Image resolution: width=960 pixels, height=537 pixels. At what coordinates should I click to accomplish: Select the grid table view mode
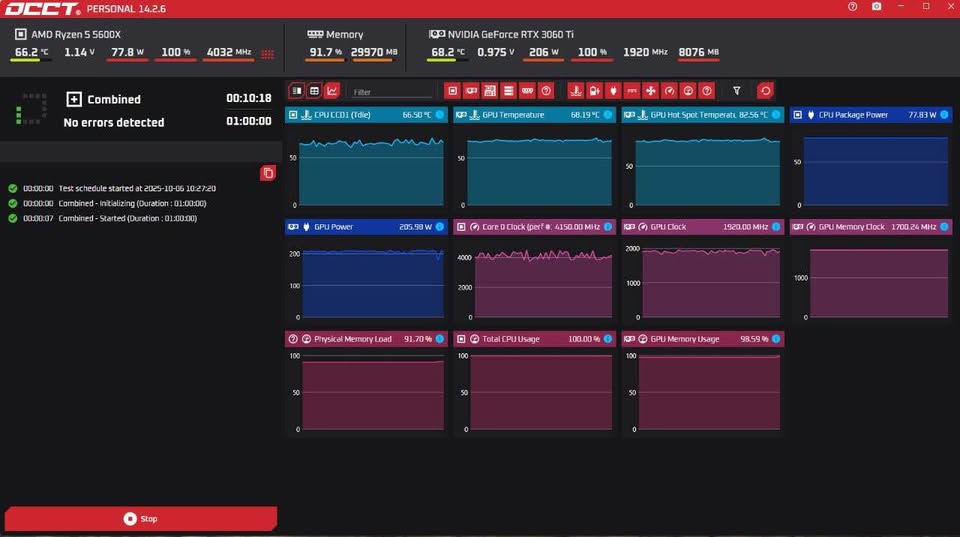click(x=314, y=91)
